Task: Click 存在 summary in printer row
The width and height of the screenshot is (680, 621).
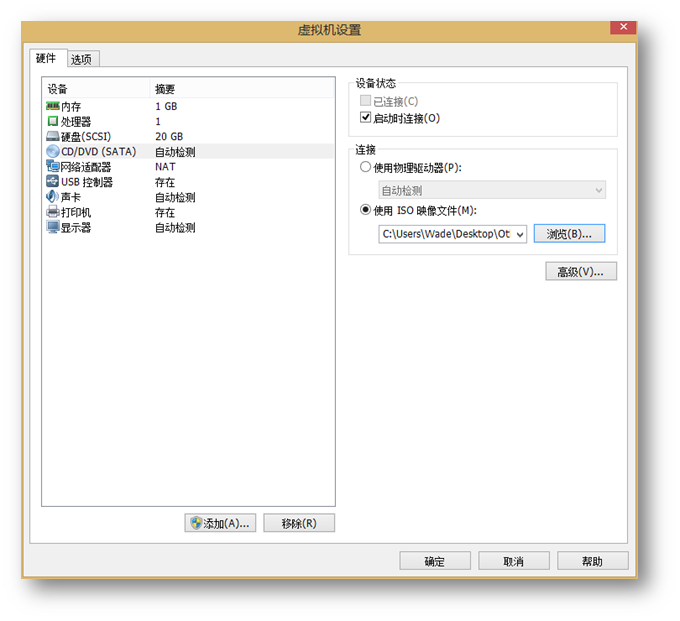Action: pos(165,212)
